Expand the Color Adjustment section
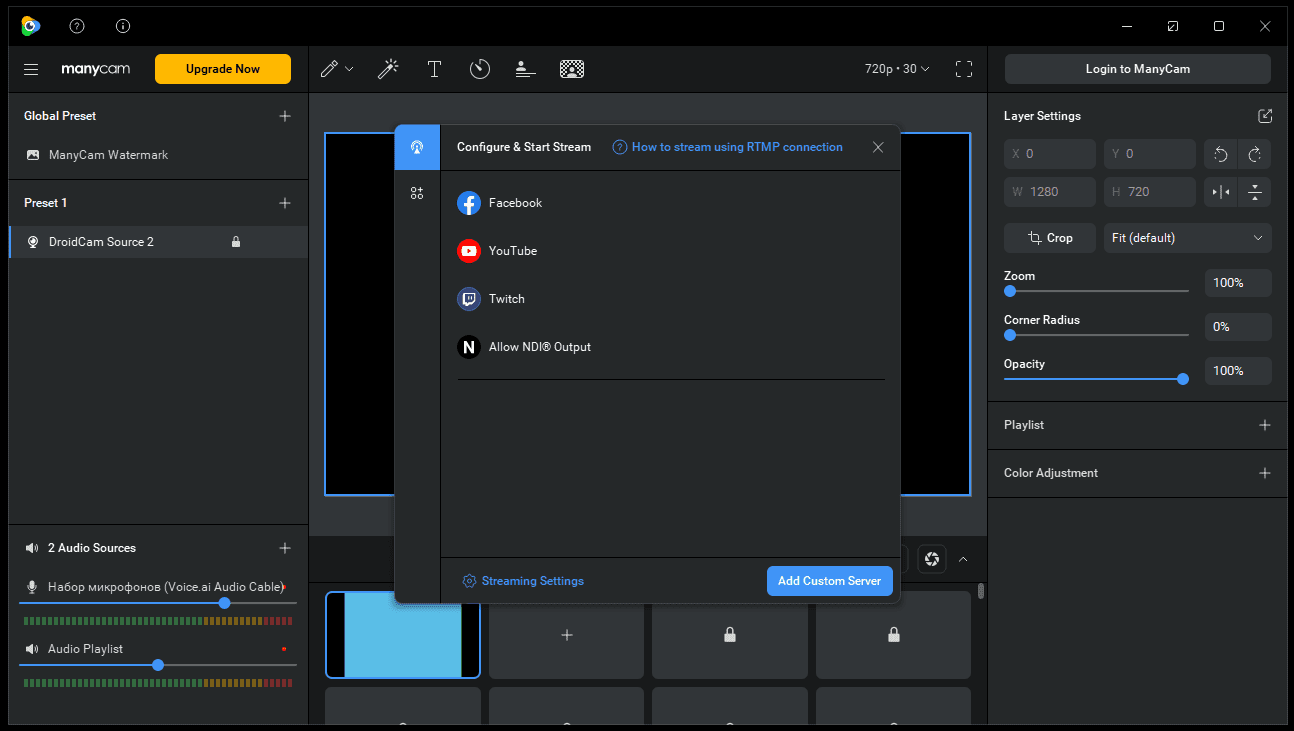Screen dimensions: 1294x731 tap(1265, 473)
